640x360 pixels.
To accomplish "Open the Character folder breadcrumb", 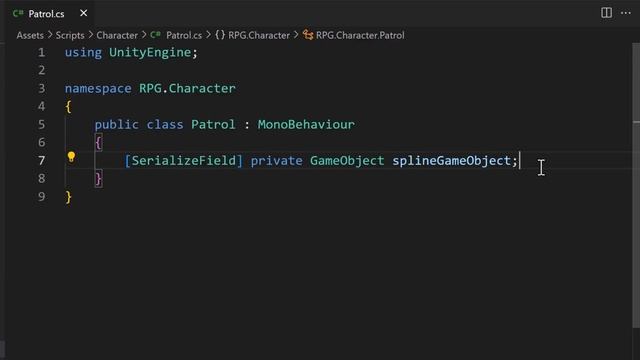I will [x=117, y=35].
